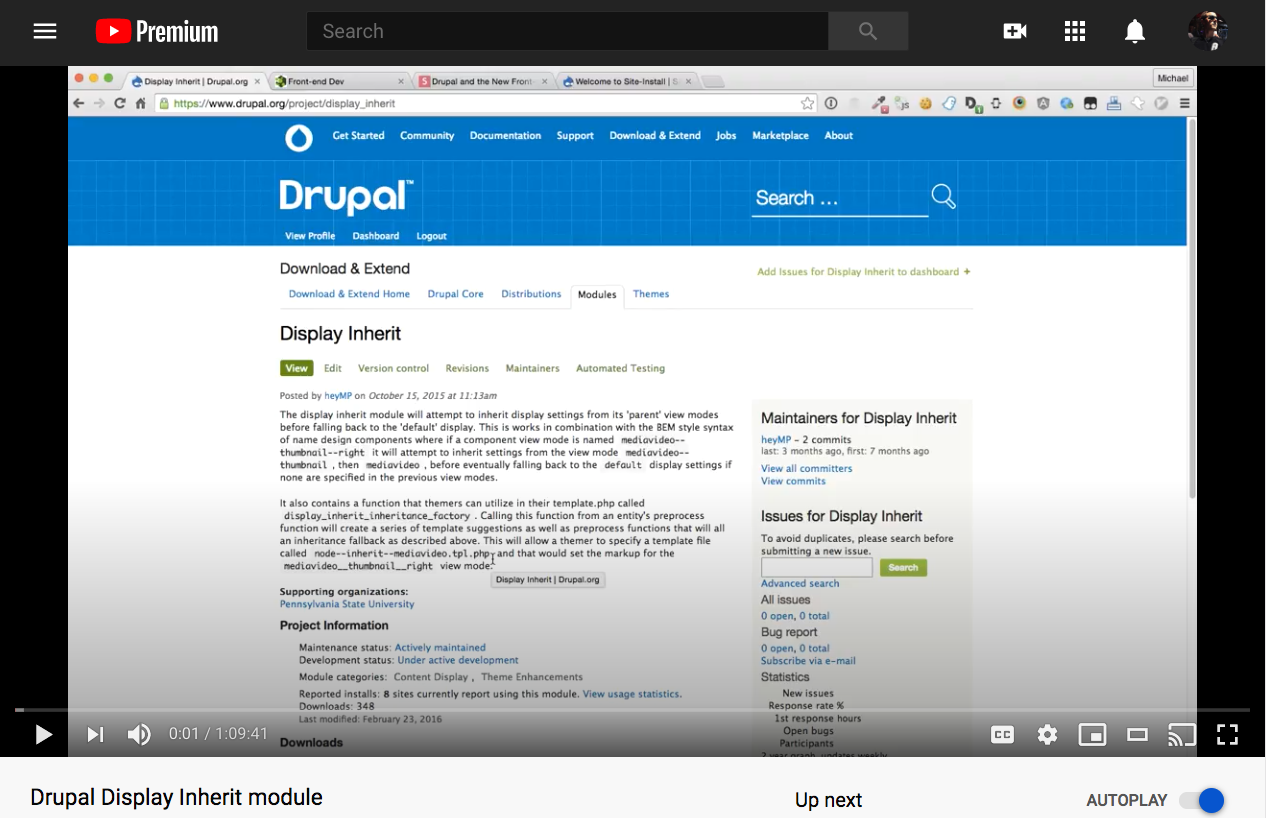Open the Marketplace menu item
The image size is (1266, 818).
(x=780, y=136)
